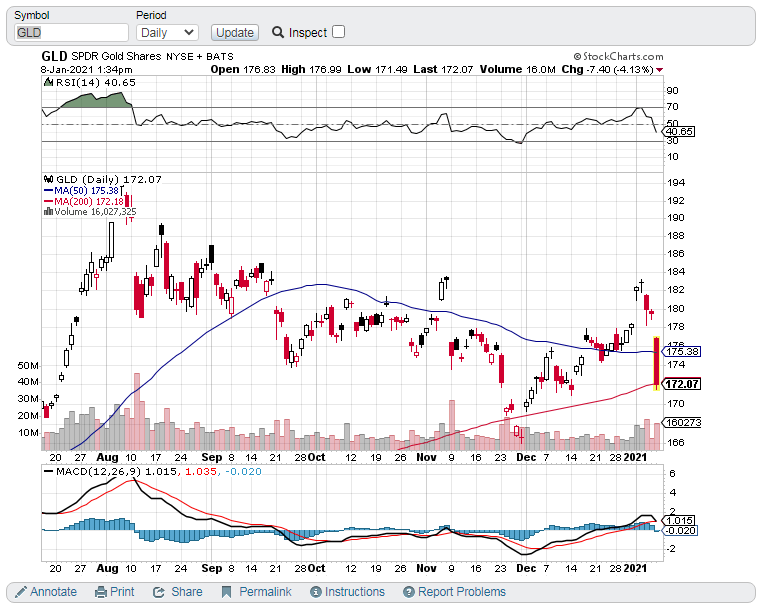
Task: Click the RSI(14) 40.65 label
Action: tap(96, 82)
